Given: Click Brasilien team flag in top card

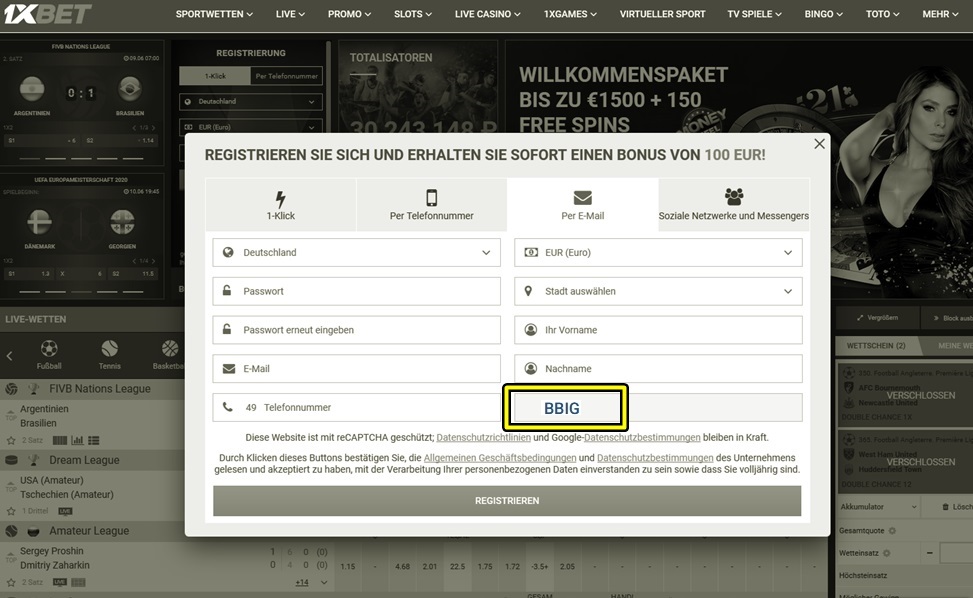Looking at the screenshot, I should (x=130, y=89).
